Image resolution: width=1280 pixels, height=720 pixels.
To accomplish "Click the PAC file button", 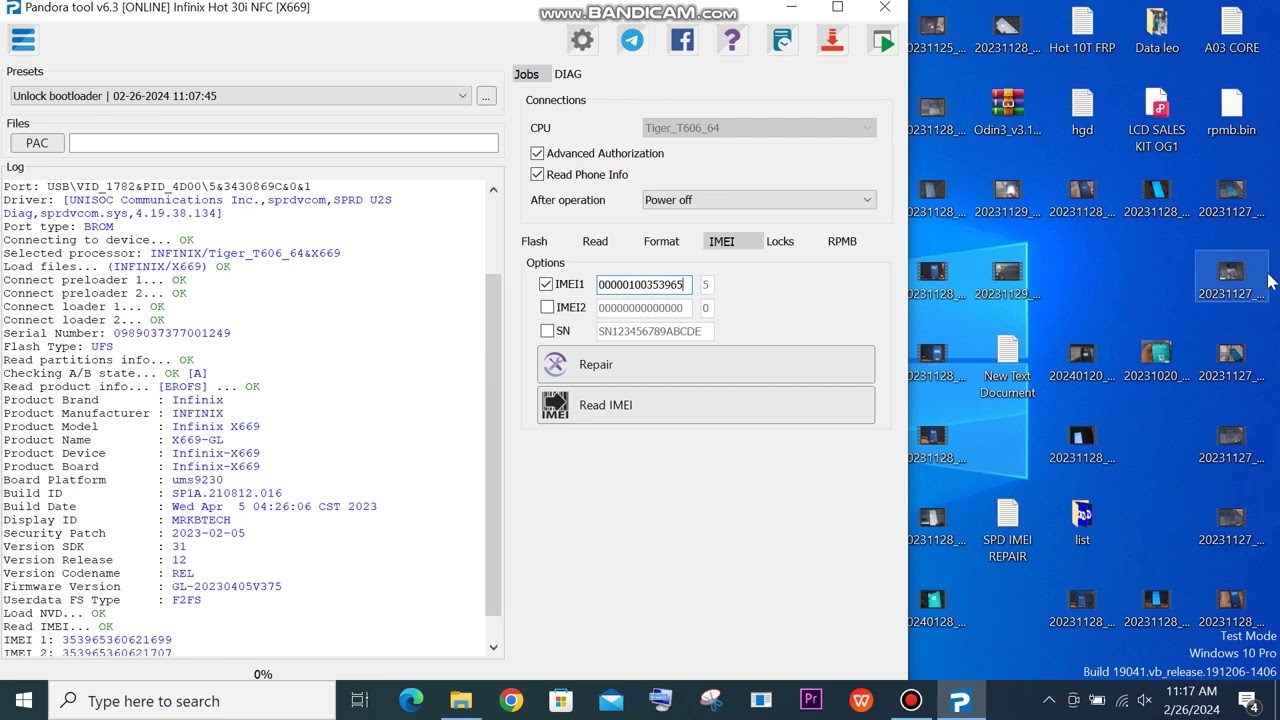I will (37, 143).
